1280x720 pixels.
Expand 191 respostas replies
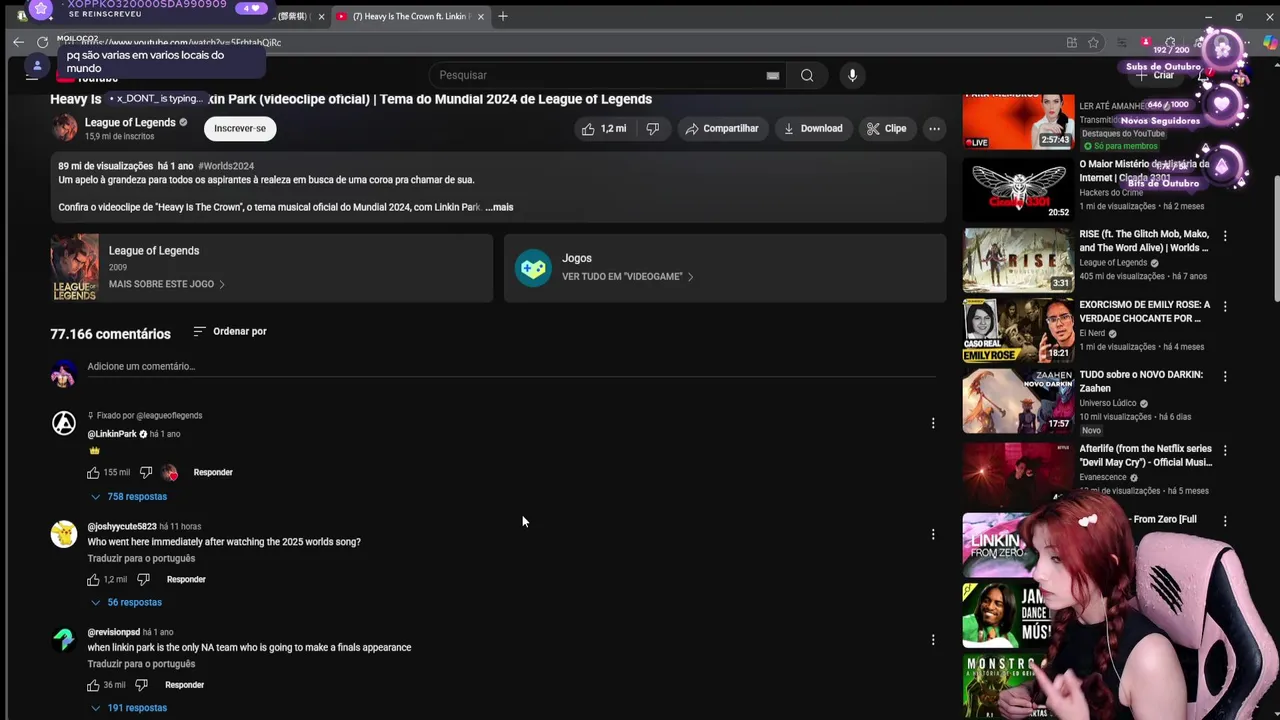click(x=129, y=708)
